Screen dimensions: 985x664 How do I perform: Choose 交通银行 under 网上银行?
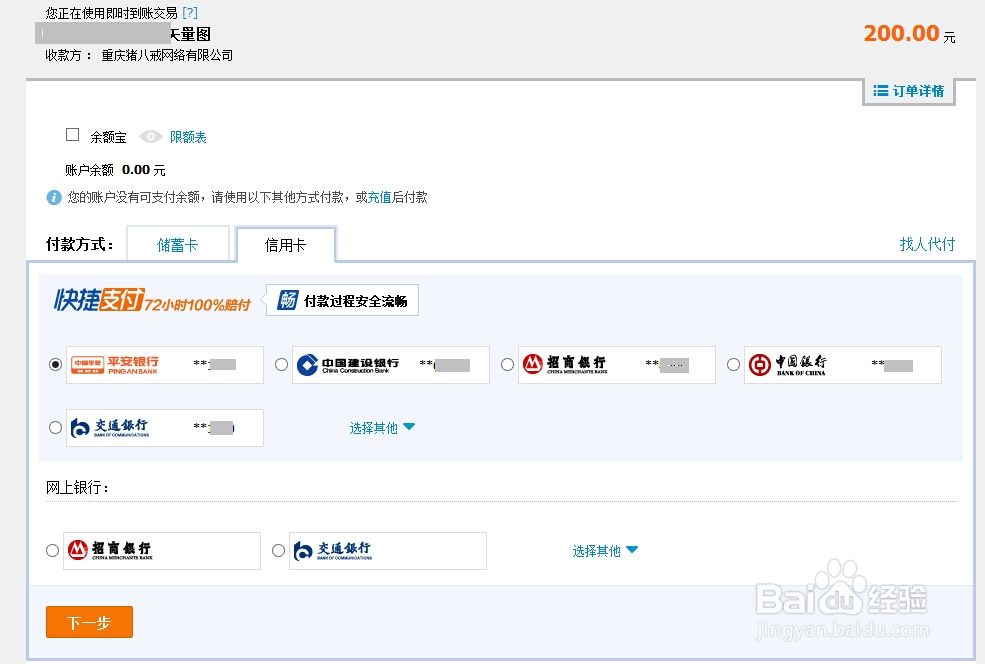coord(278,550)
